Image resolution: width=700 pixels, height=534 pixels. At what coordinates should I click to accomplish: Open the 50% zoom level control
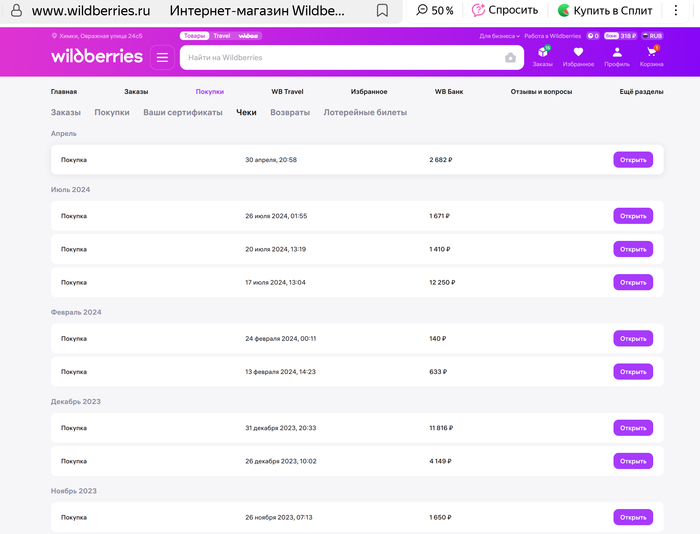point(435,11)
